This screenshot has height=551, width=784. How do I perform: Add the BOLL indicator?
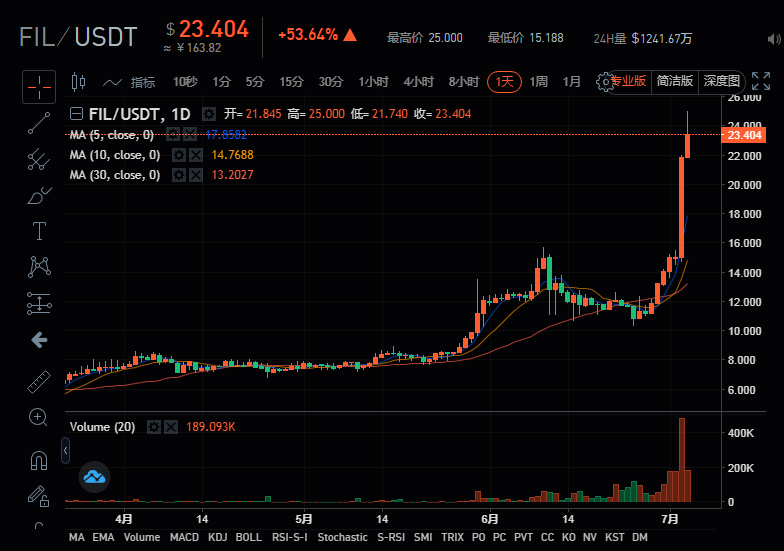point(248,537)
